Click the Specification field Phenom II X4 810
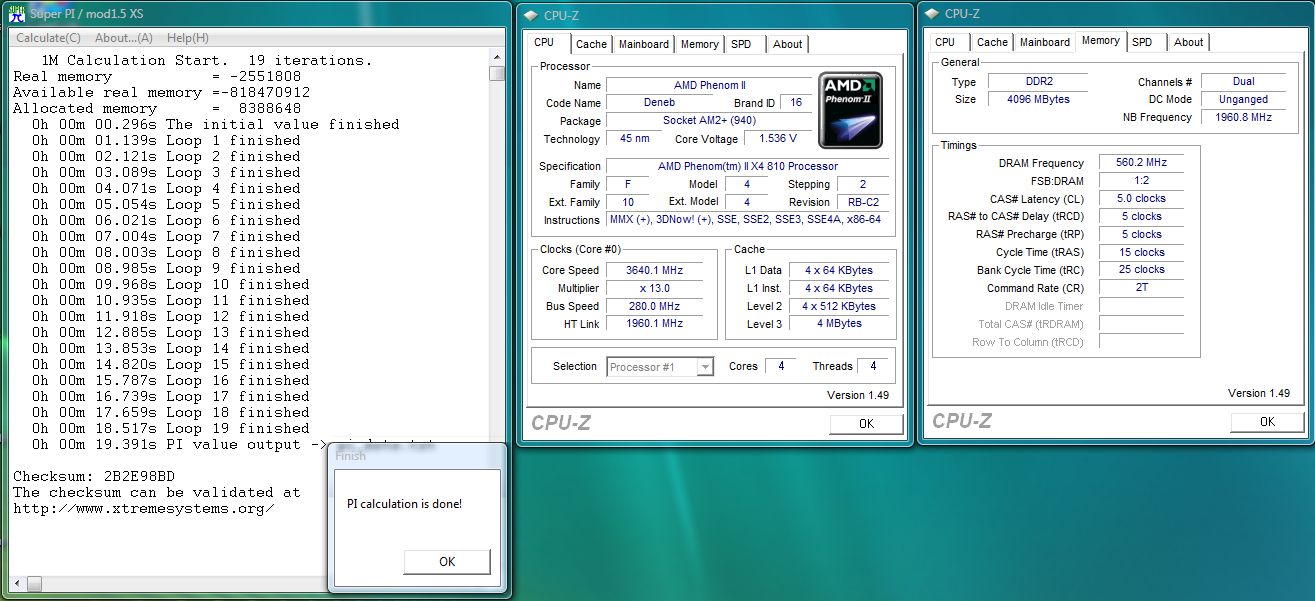The width and height of the screenshot is (1315, 601). coord(748,166)
